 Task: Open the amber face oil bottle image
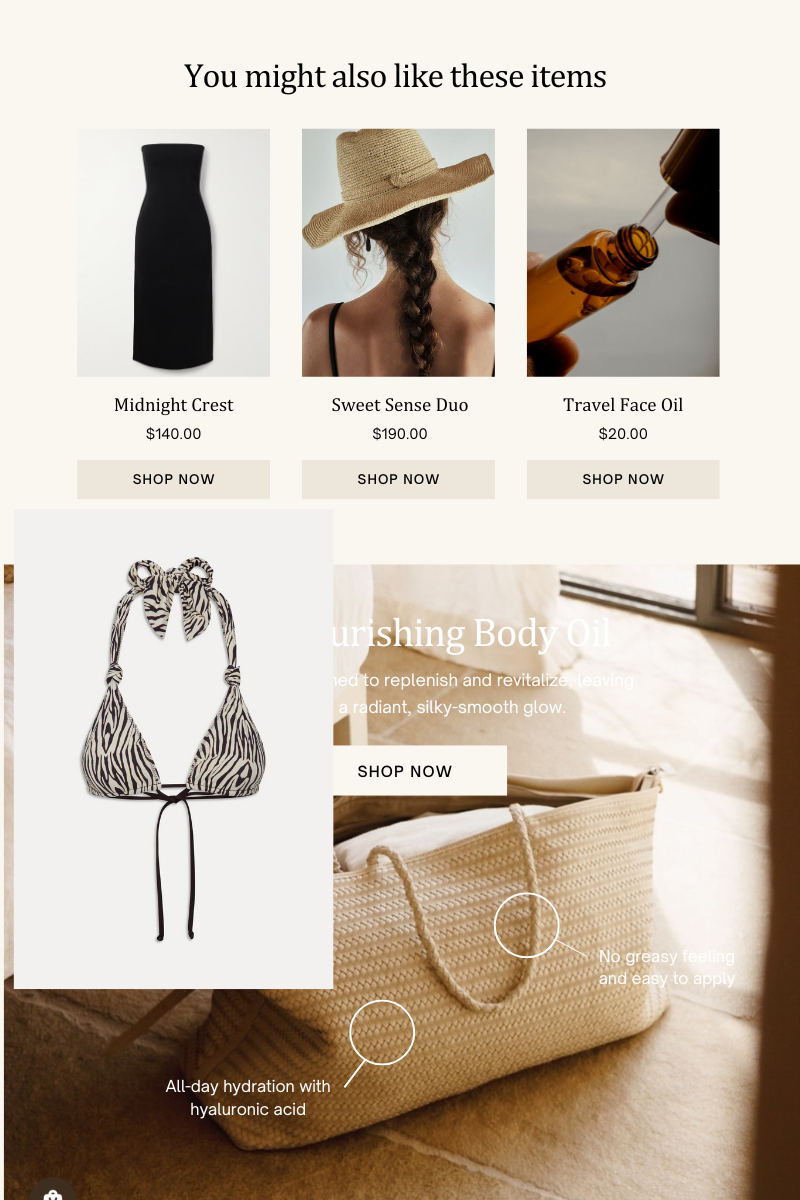pyautogui.click(x=623, y=252)
